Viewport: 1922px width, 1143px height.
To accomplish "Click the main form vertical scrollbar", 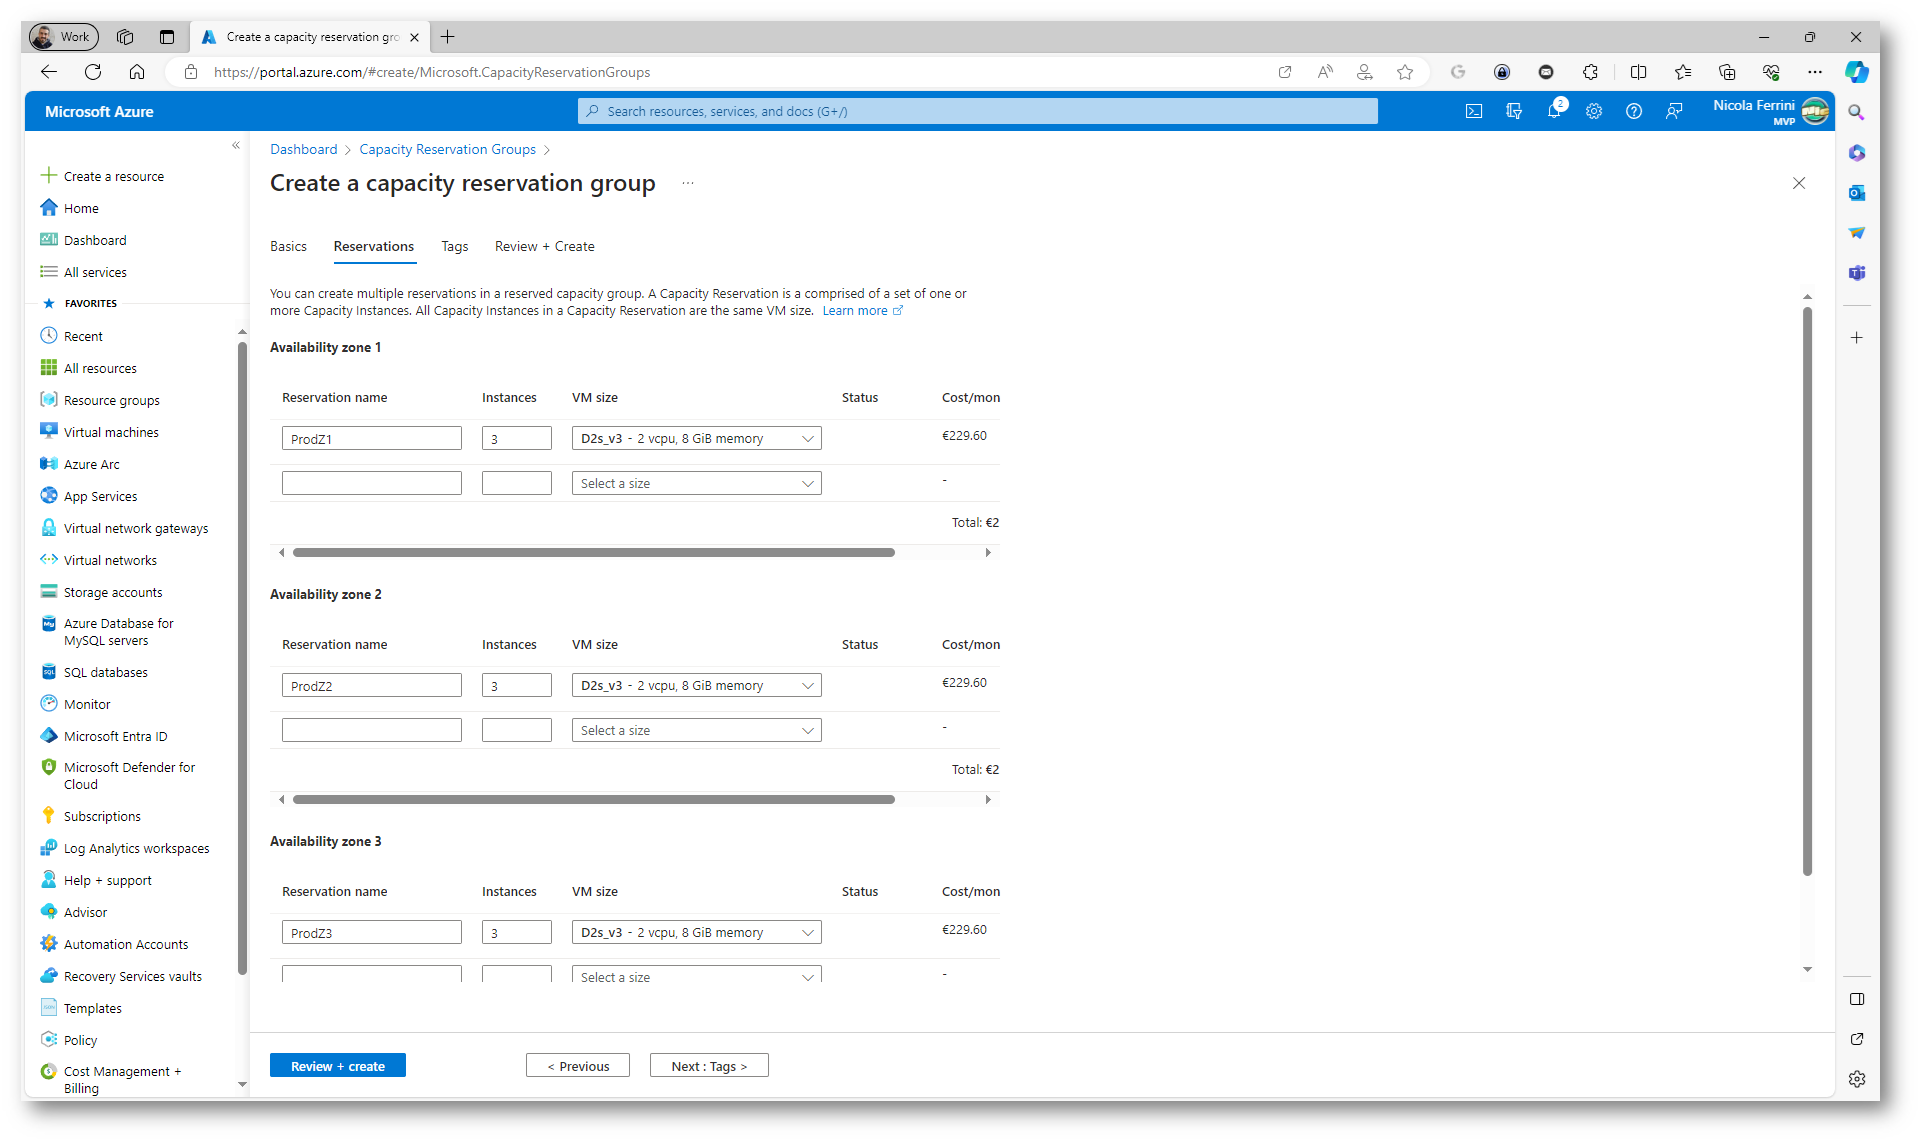I will click(1807, 590).
